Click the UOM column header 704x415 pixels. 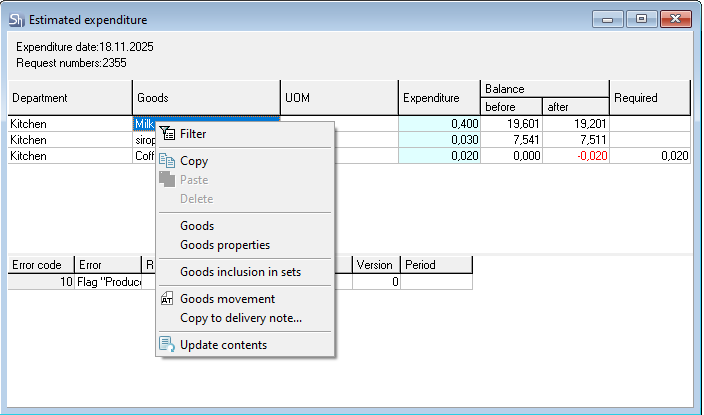[x=339, y=98]
